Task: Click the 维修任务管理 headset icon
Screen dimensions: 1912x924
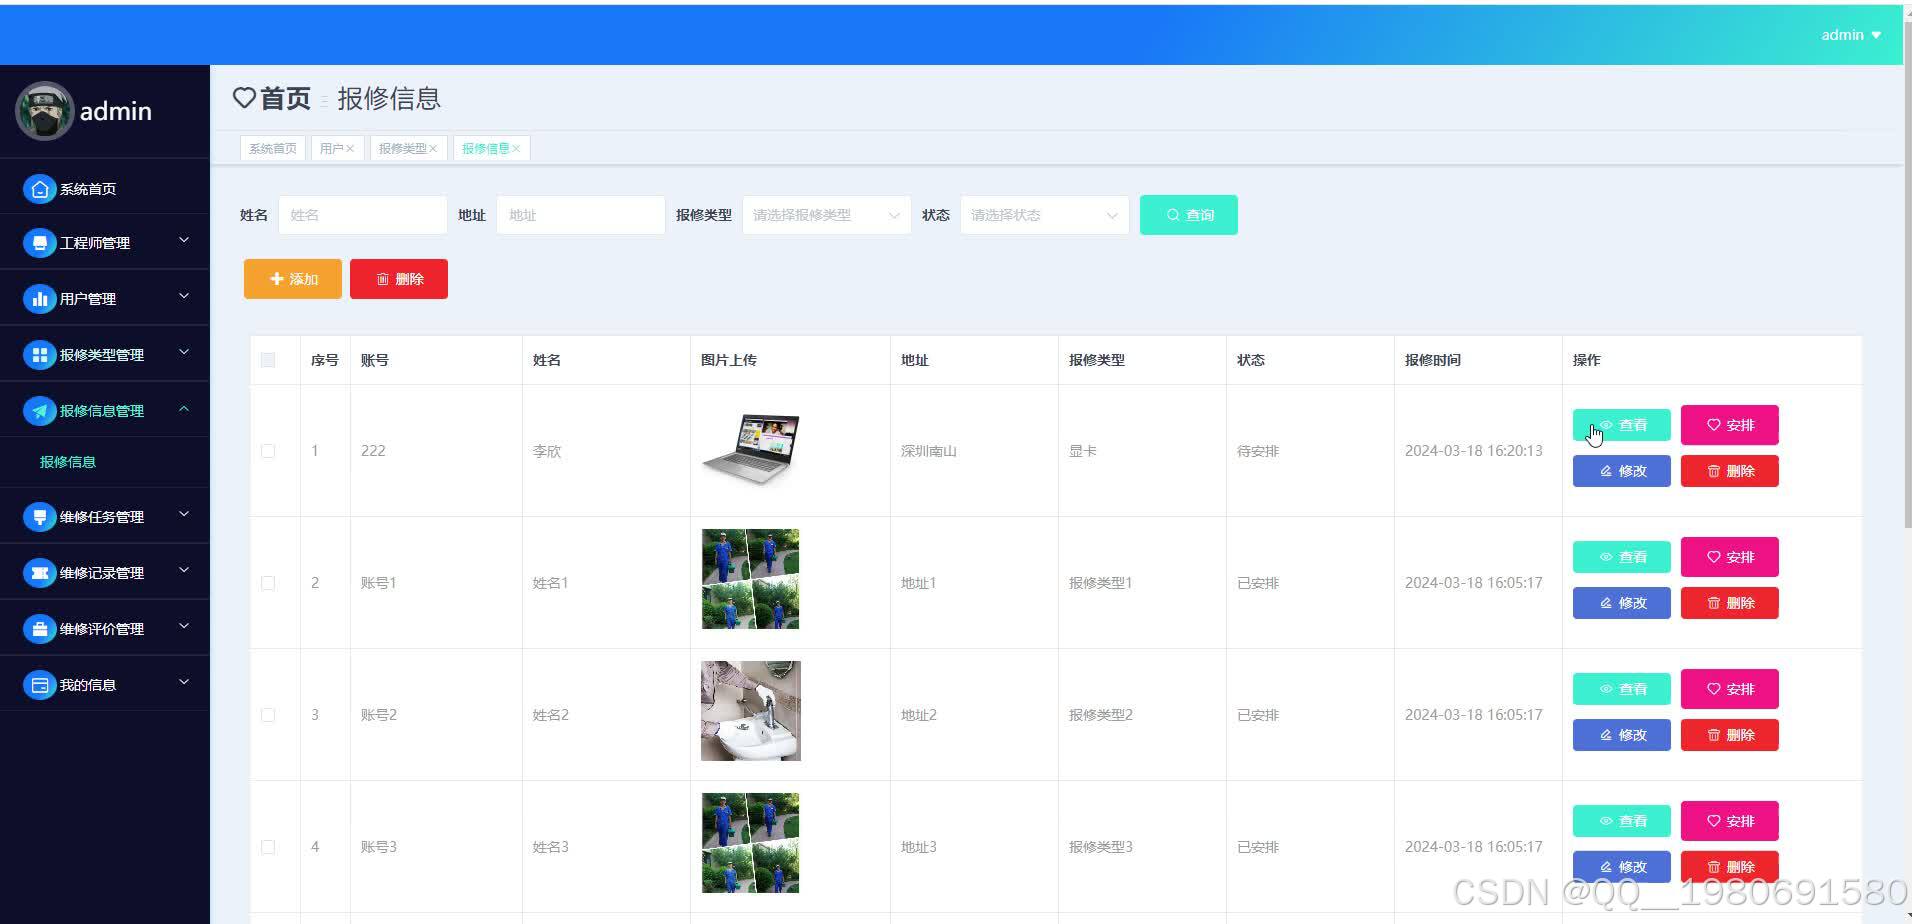Action: (x=39, y=516)
